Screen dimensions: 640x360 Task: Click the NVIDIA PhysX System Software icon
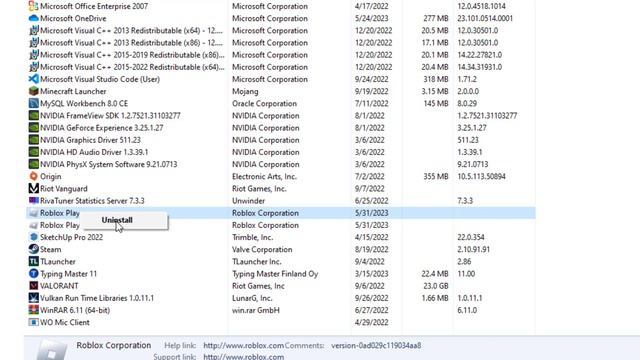pos(33,164)
